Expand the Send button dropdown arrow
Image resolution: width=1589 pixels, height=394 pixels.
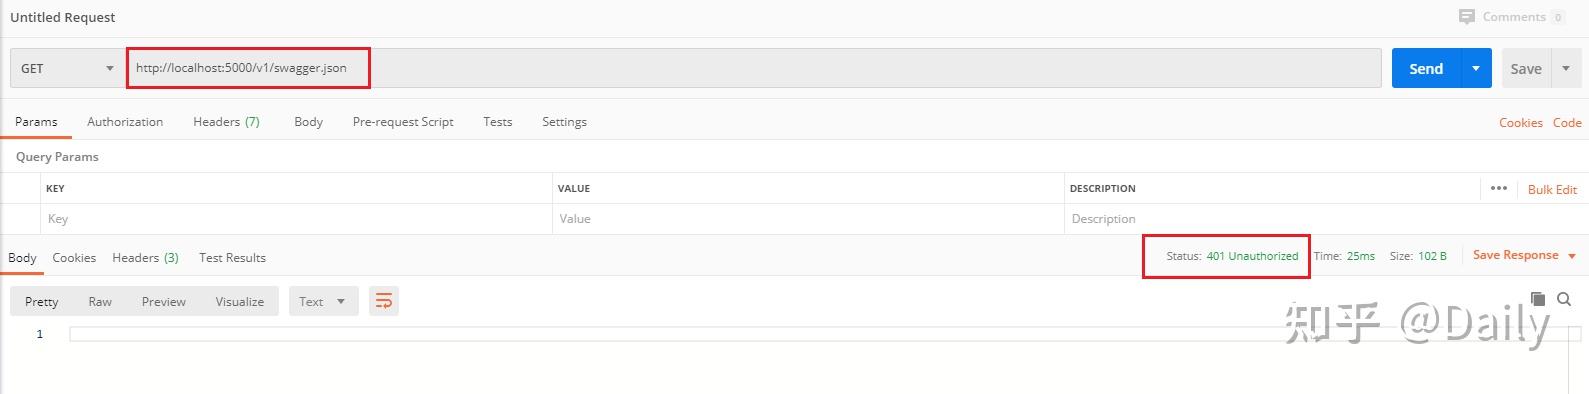tap(1476, 68)
